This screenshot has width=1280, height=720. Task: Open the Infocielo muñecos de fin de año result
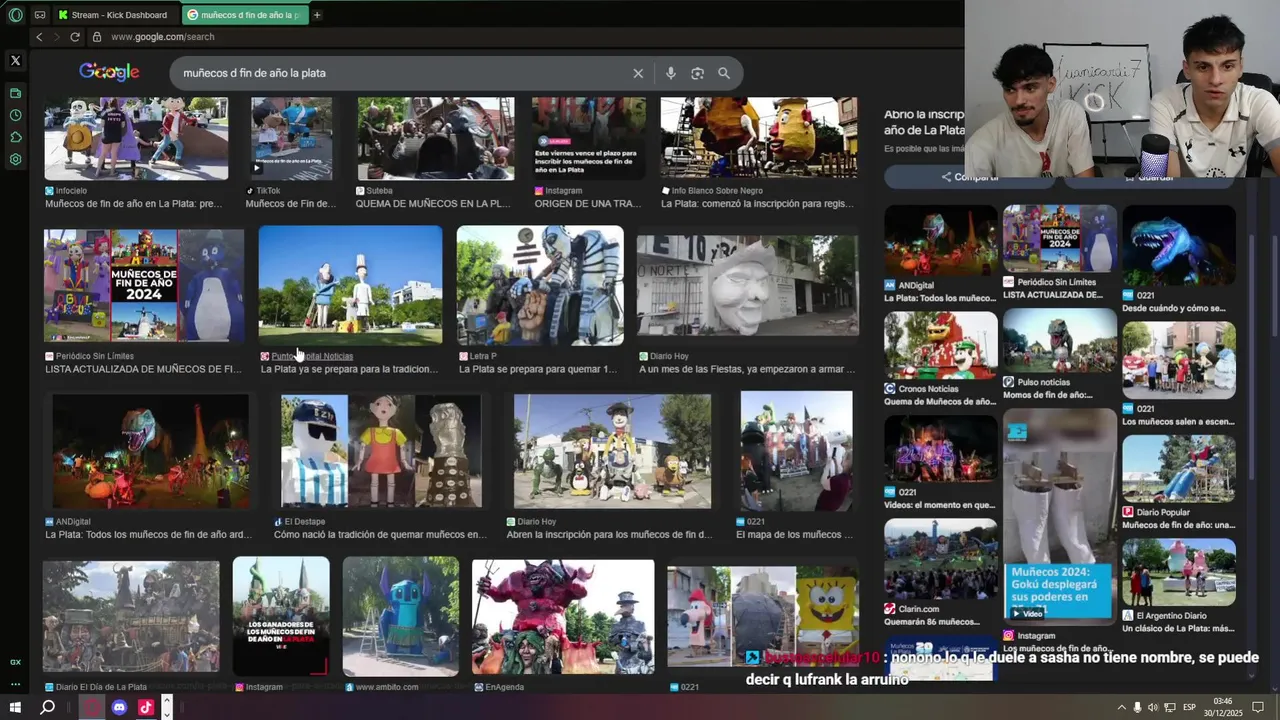(136, 138)
